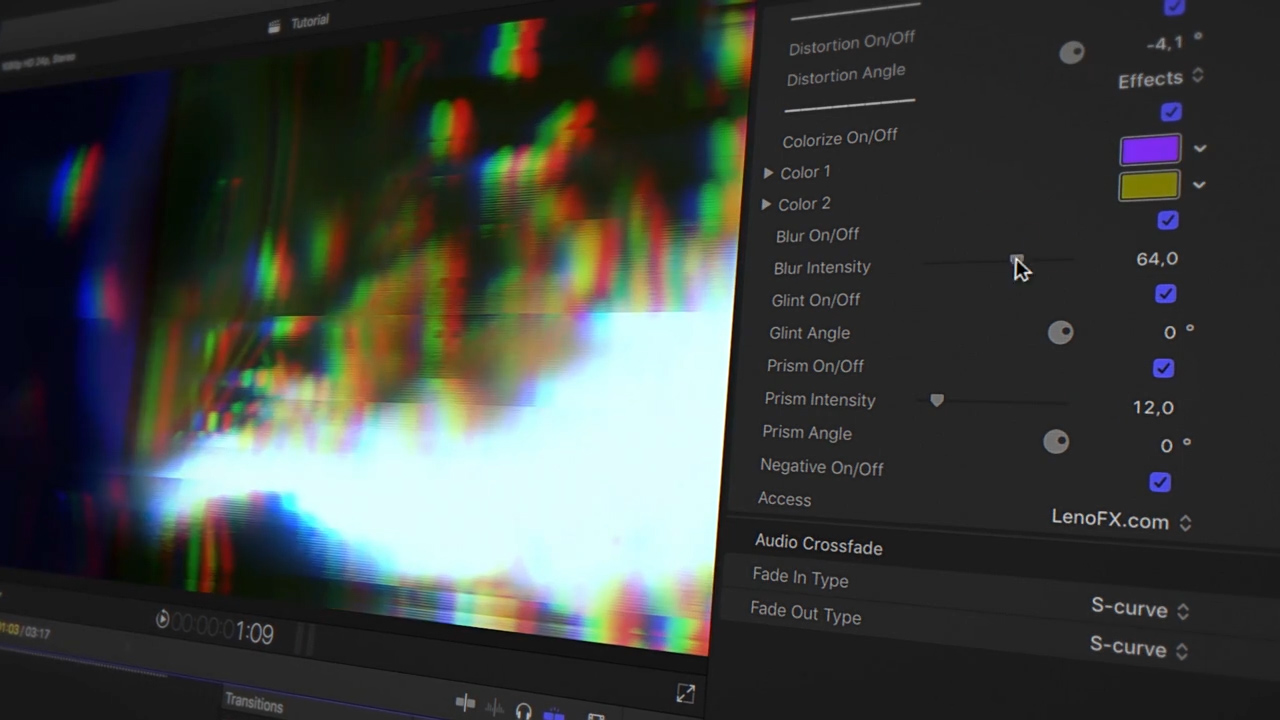Click the play icon beside the timecode
Image resolution: width=1280 pixels, height=720 pixels.
(162, 620)
